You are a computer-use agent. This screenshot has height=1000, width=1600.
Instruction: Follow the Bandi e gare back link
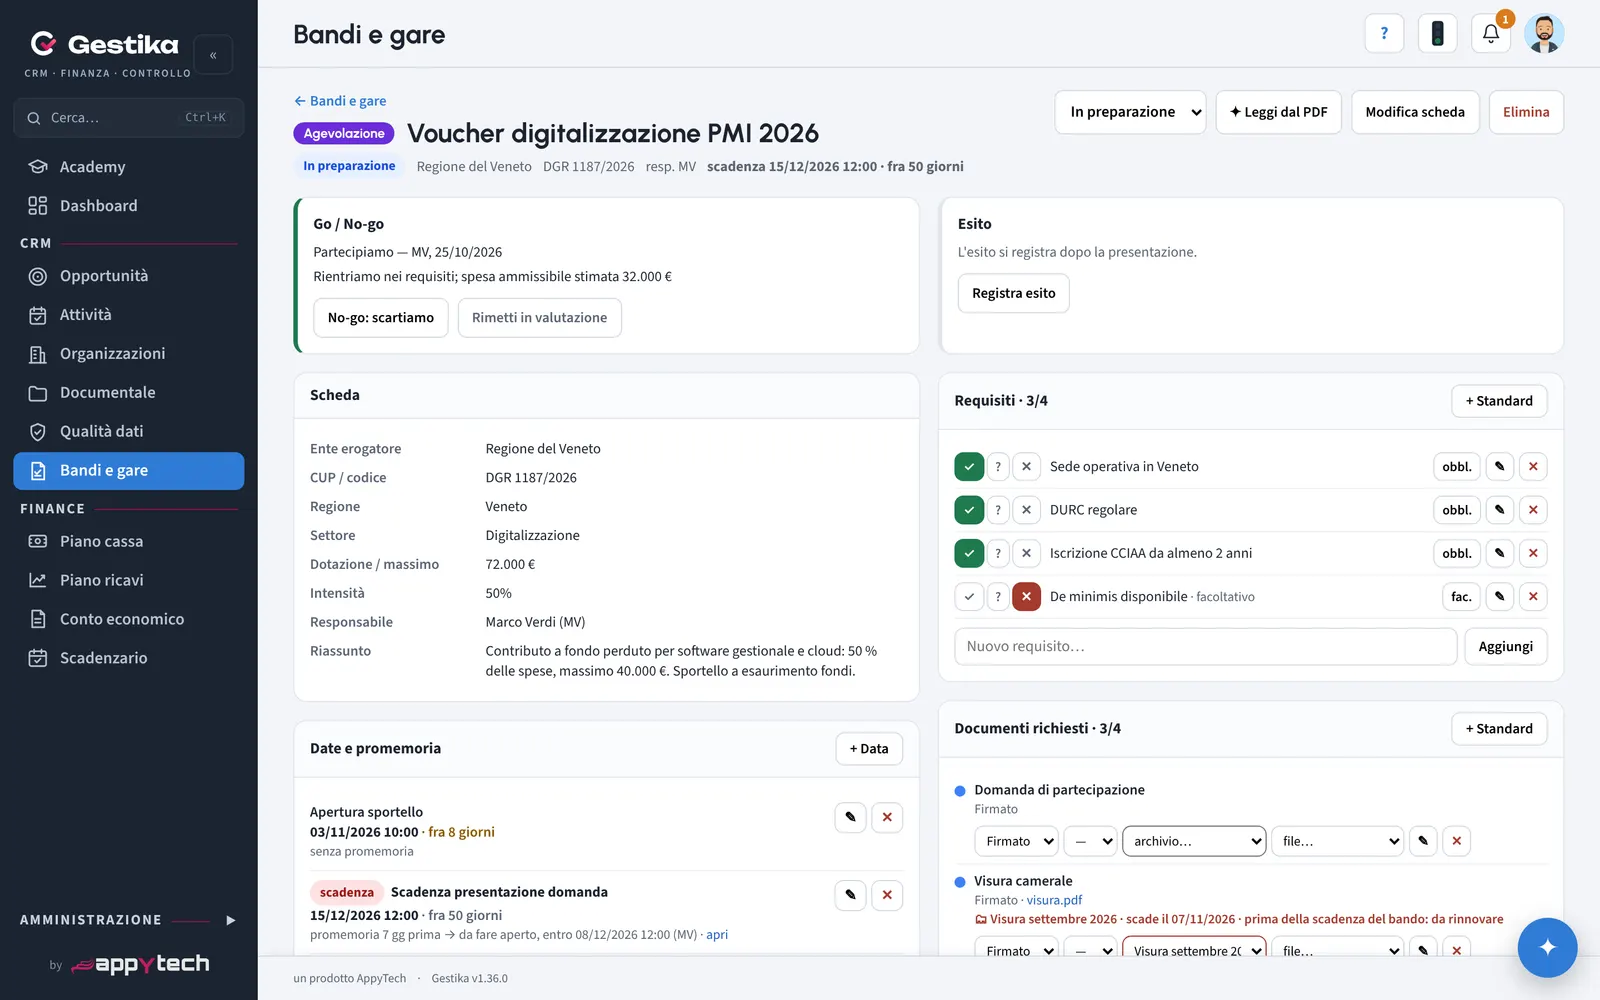(340, 101)
